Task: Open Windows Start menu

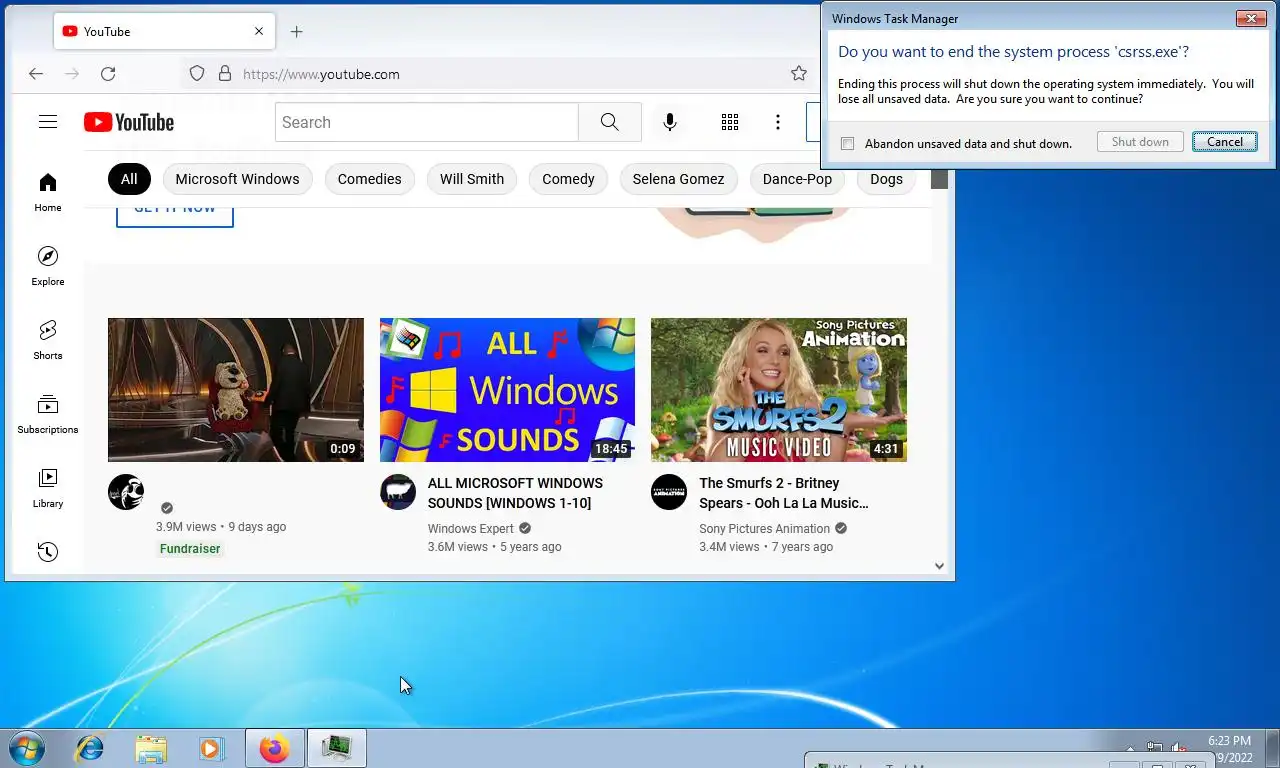Action: pos(27,748)
